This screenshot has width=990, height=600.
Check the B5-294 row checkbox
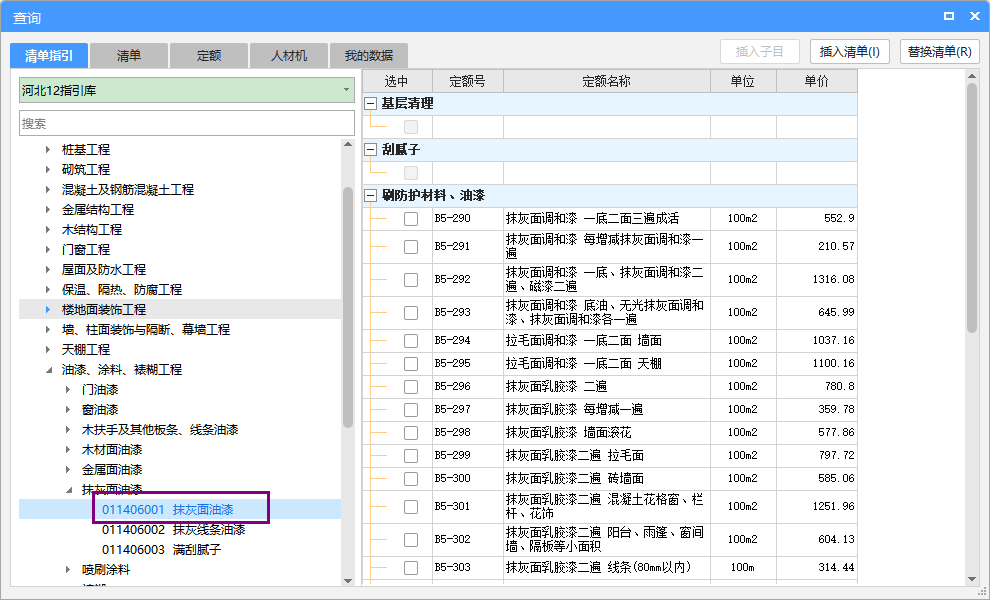click(411, 340)
